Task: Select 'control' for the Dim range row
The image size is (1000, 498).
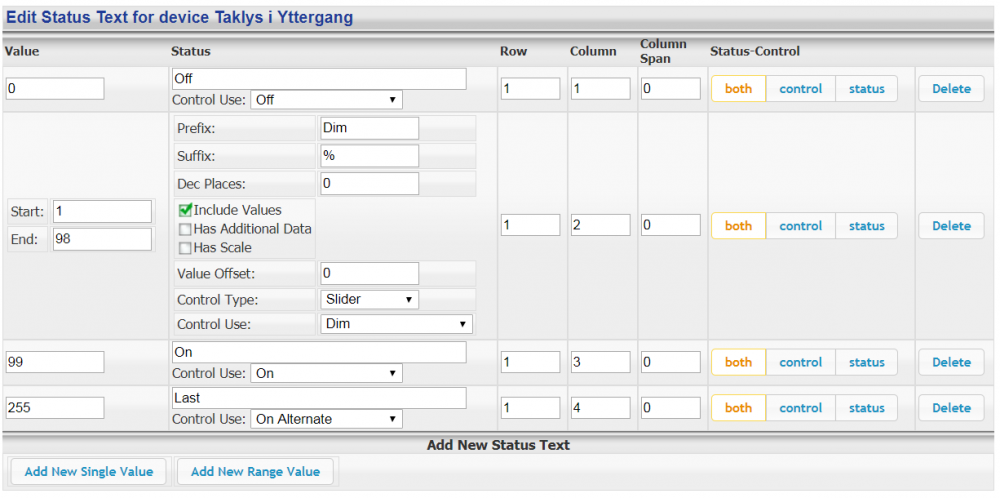Action: point(800,226)
